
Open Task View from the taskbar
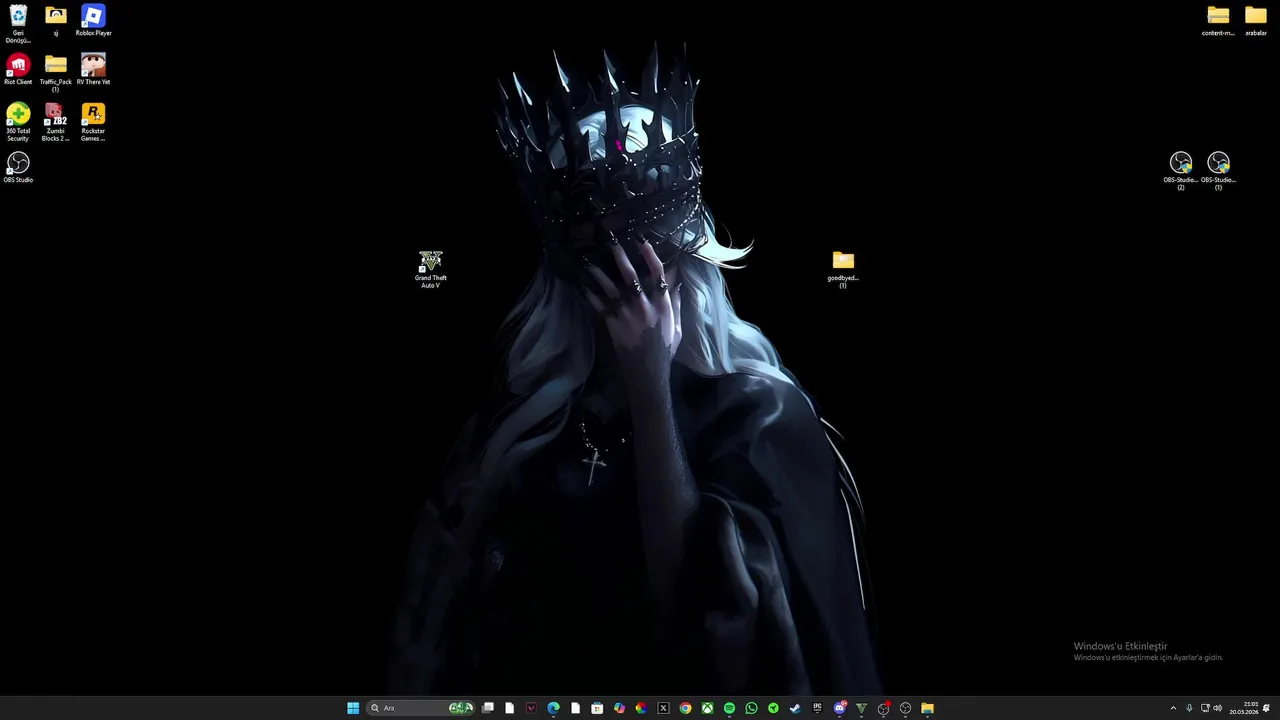(x=488, y=708)
